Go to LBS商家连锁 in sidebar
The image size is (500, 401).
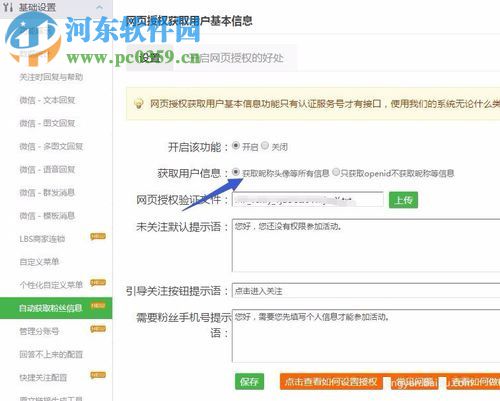42,239
